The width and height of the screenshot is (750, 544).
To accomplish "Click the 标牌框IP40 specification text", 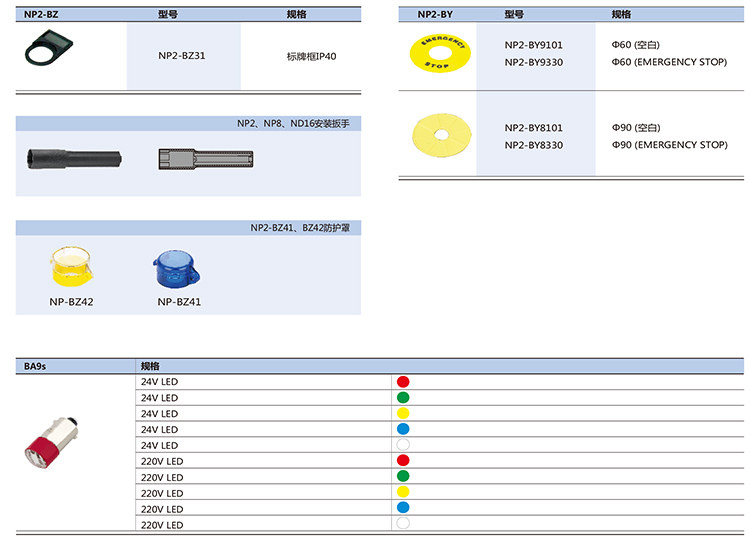I will (311, 57).
